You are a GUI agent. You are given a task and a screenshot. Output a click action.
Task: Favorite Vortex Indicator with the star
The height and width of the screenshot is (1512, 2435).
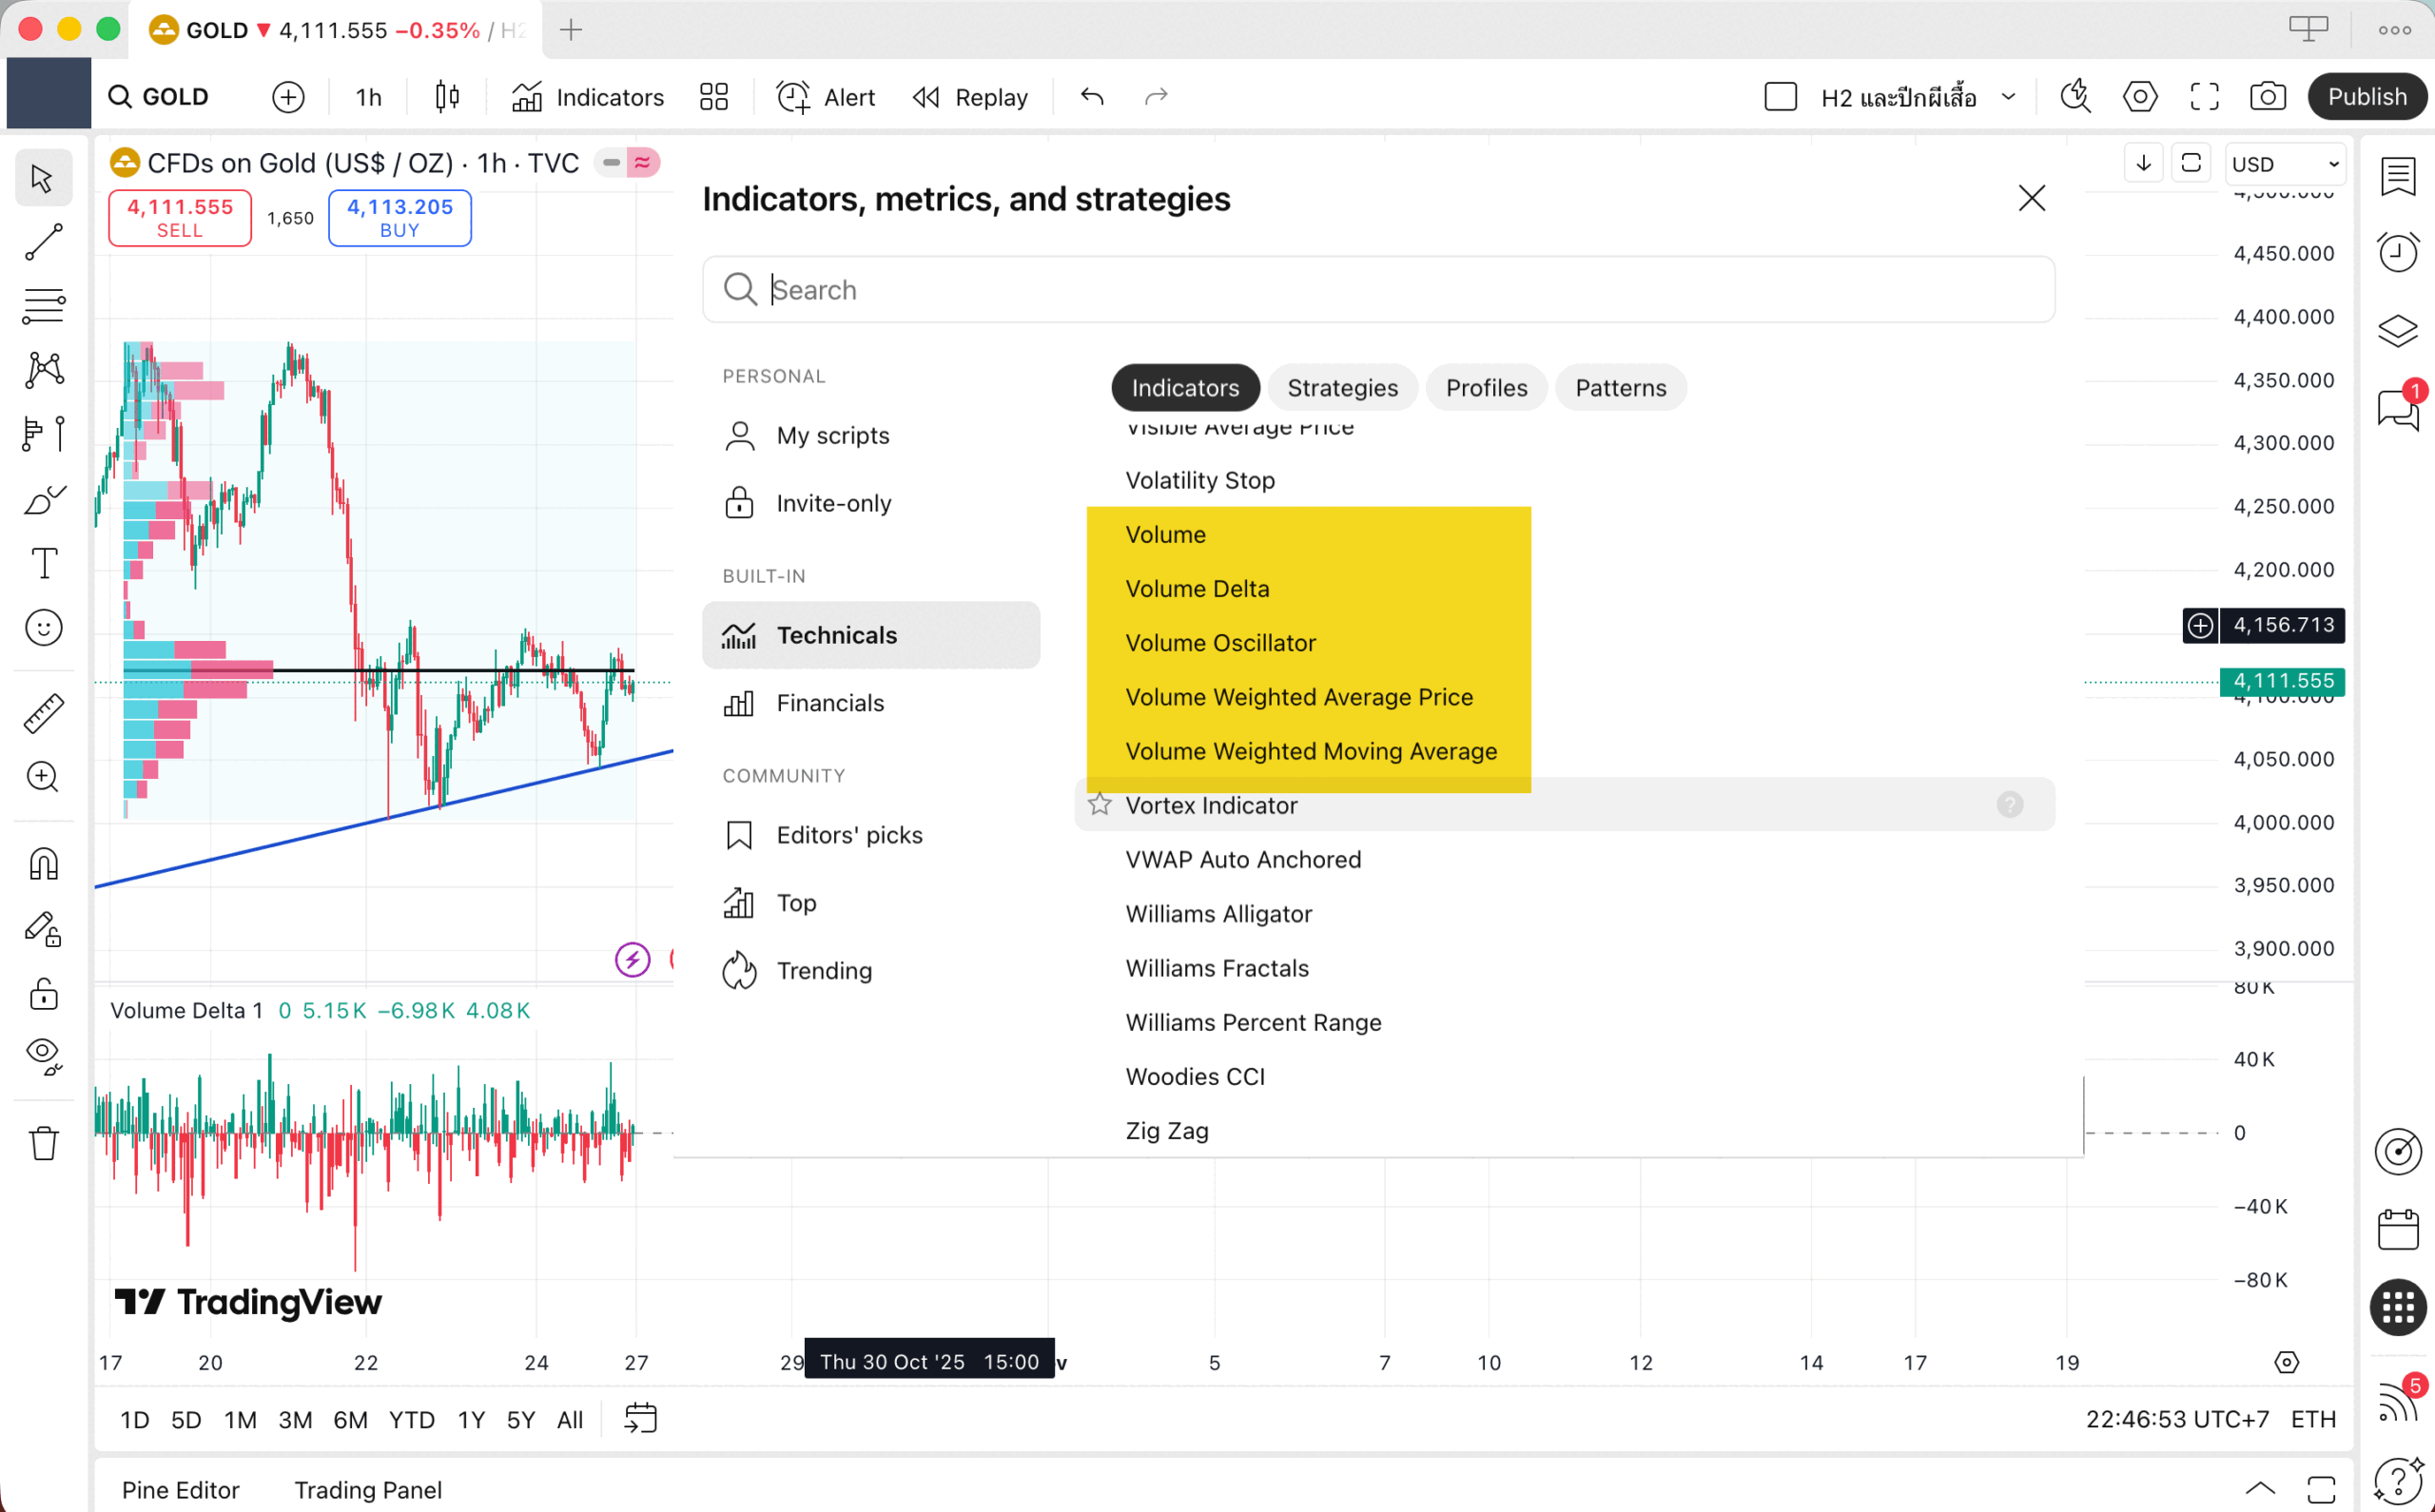tap(1099, 804)
